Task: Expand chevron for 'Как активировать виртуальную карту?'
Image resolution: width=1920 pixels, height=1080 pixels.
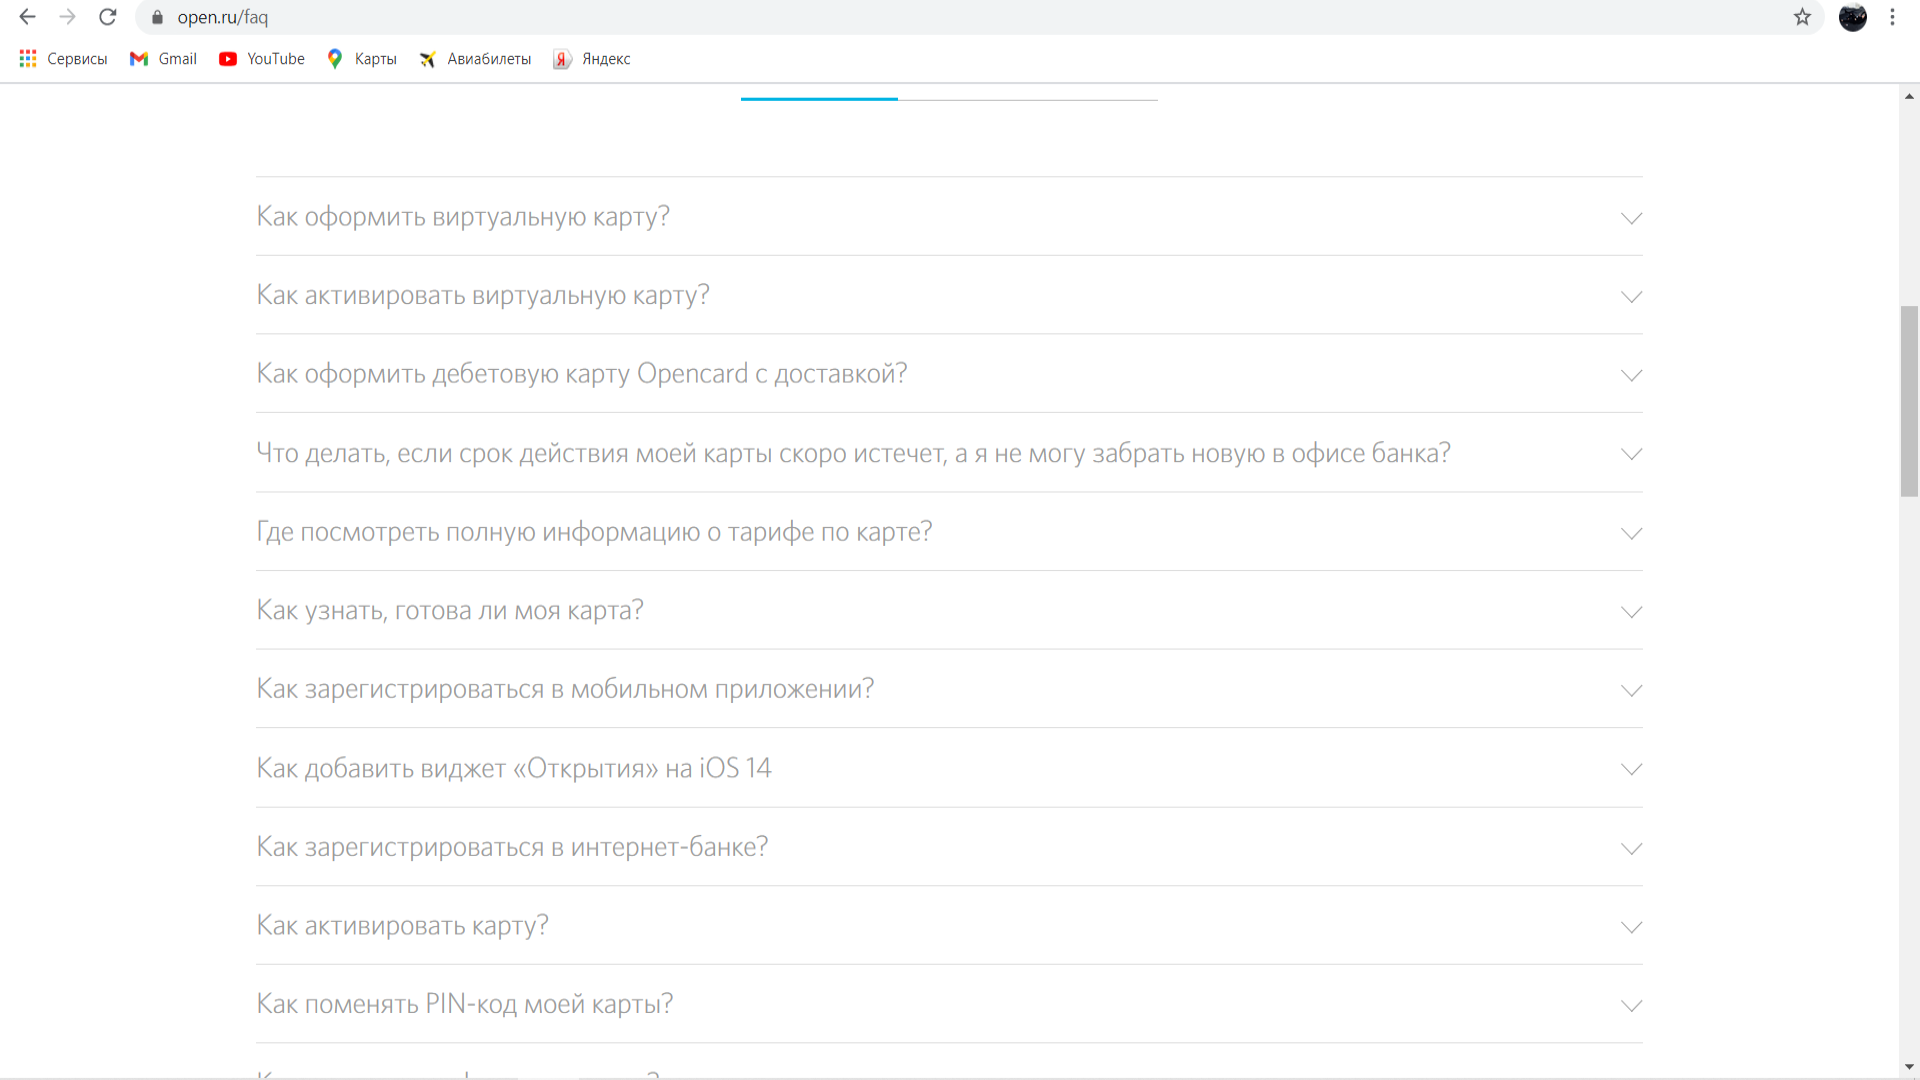Action: click(1631, 297)
